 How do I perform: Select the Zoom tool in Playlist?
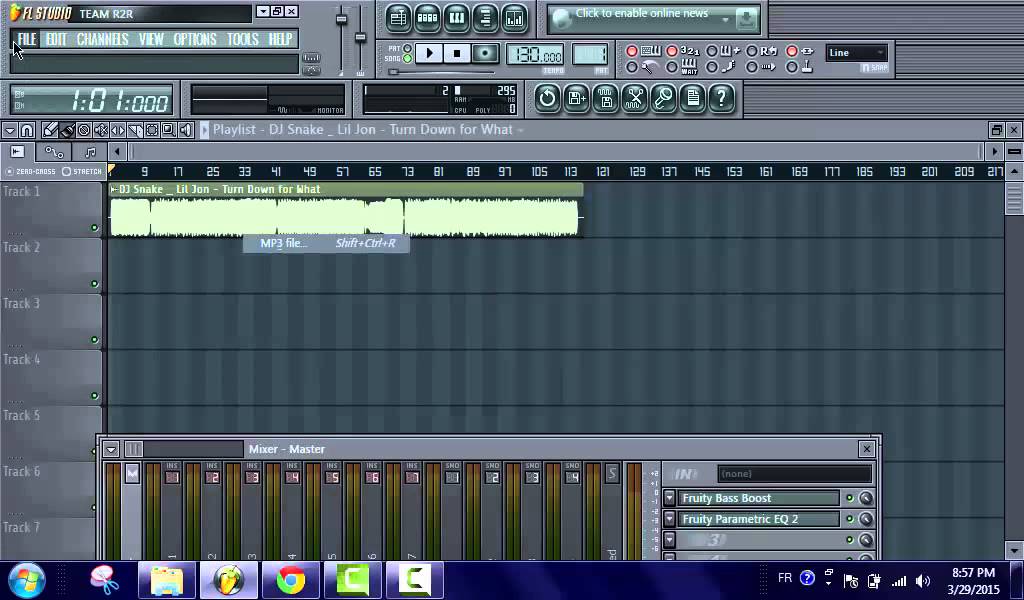(x=168, y=130)
